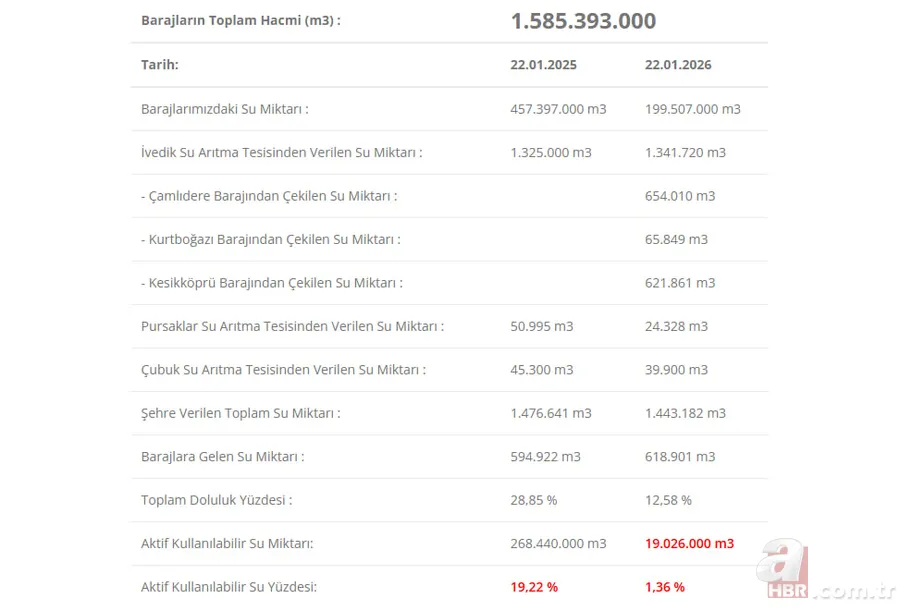
Task: Select the 22.01.2025 date column header
Action: tap(543, 65)
